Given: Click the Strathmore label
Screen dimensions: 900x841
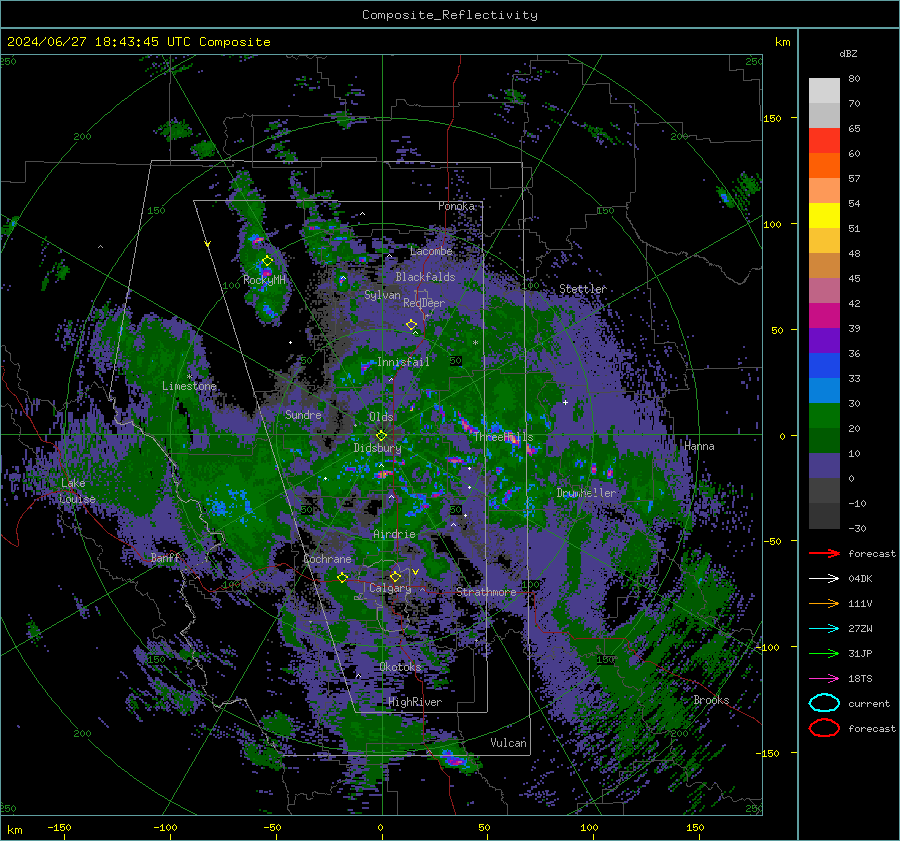Looking at the screenshot, I should (486, 591).
